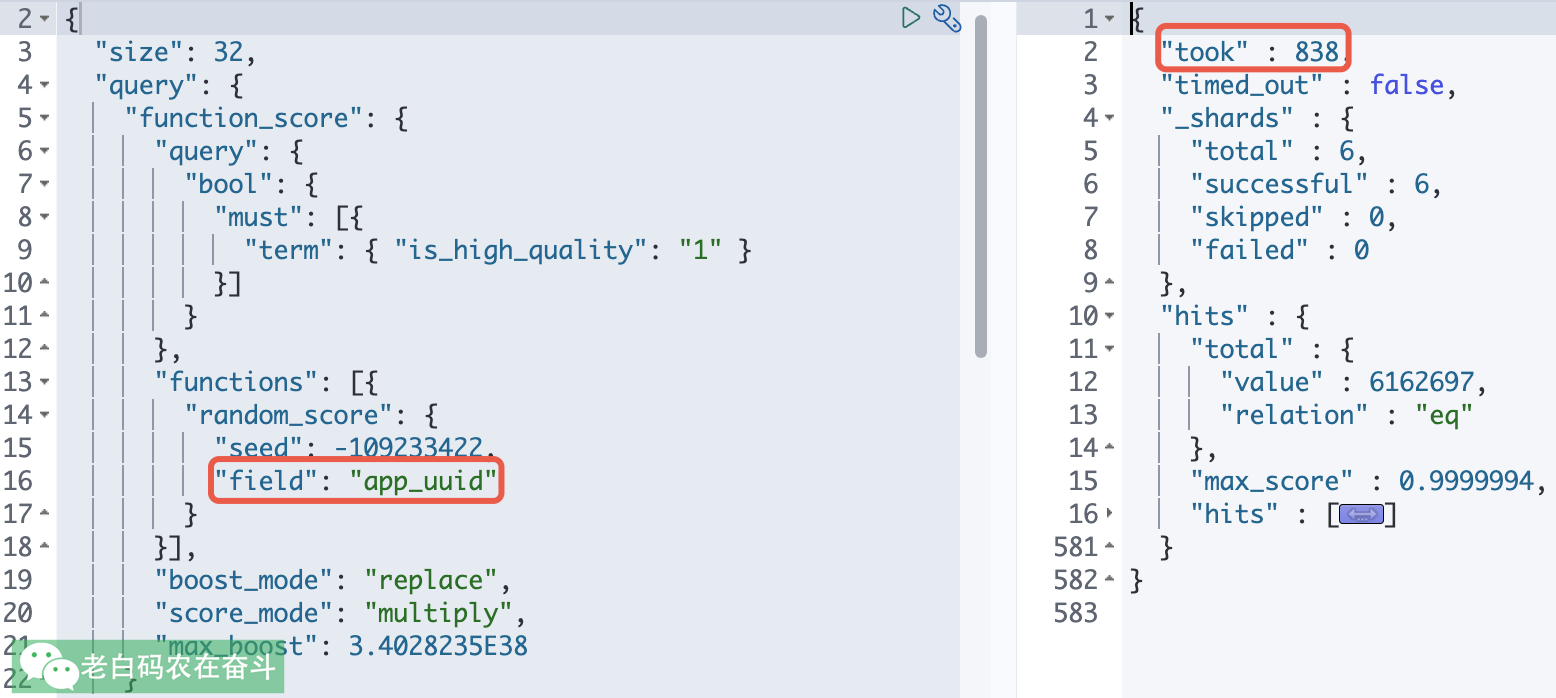Click the "replace" boost_mode value

[x=431, y=580]
